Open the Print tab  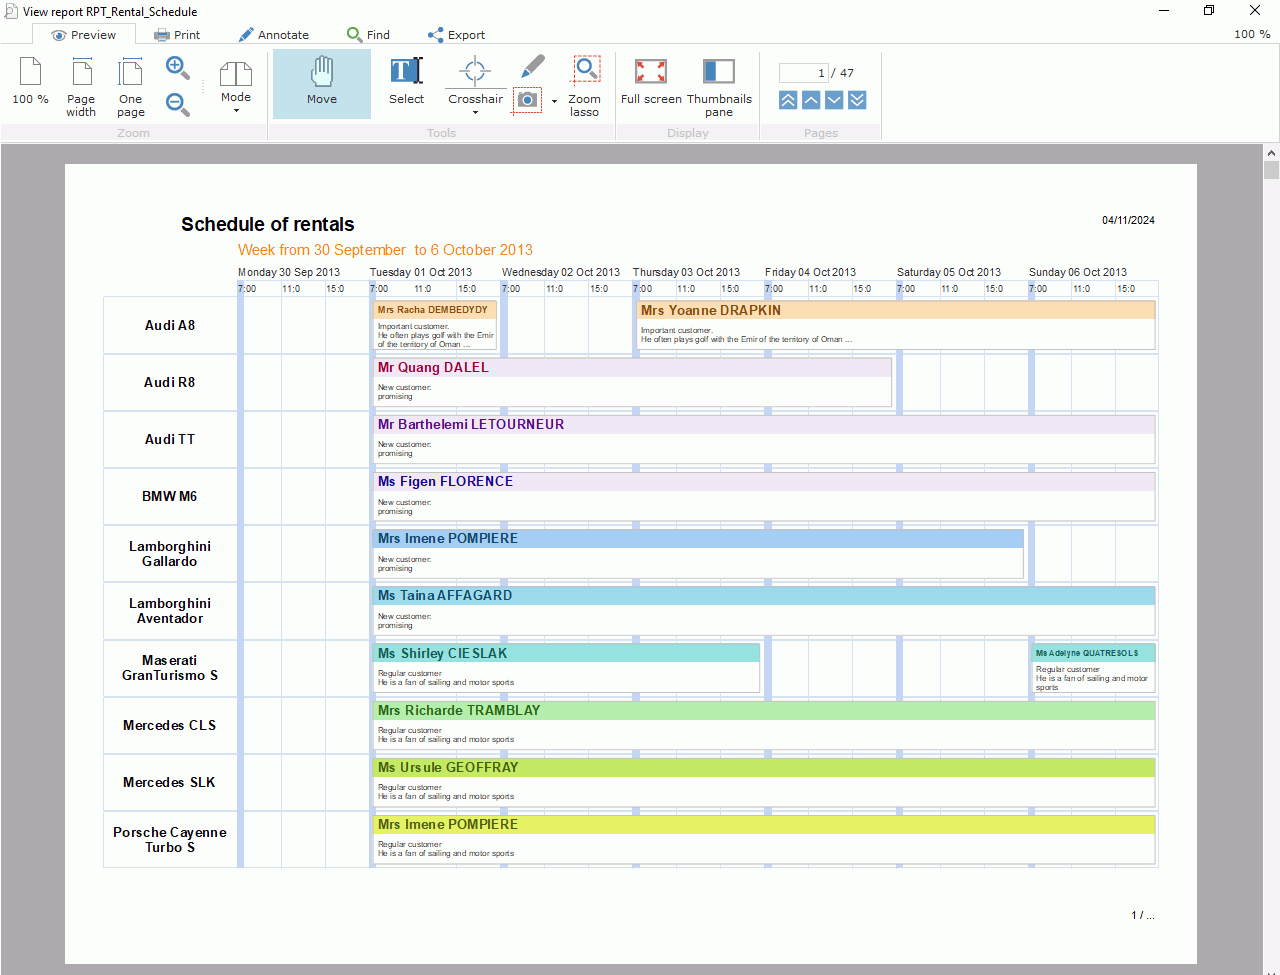[x=177, y=35]
